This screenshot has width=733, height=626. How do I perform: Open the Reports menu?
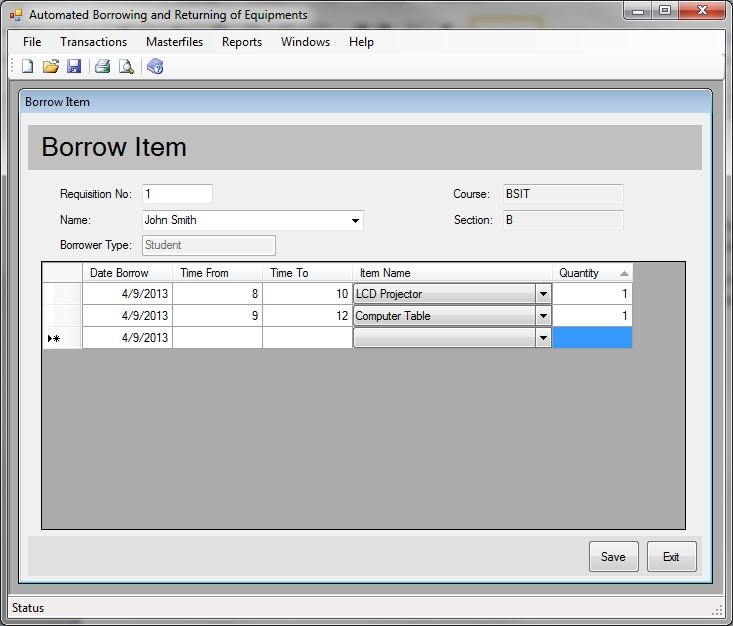(242, 42)
